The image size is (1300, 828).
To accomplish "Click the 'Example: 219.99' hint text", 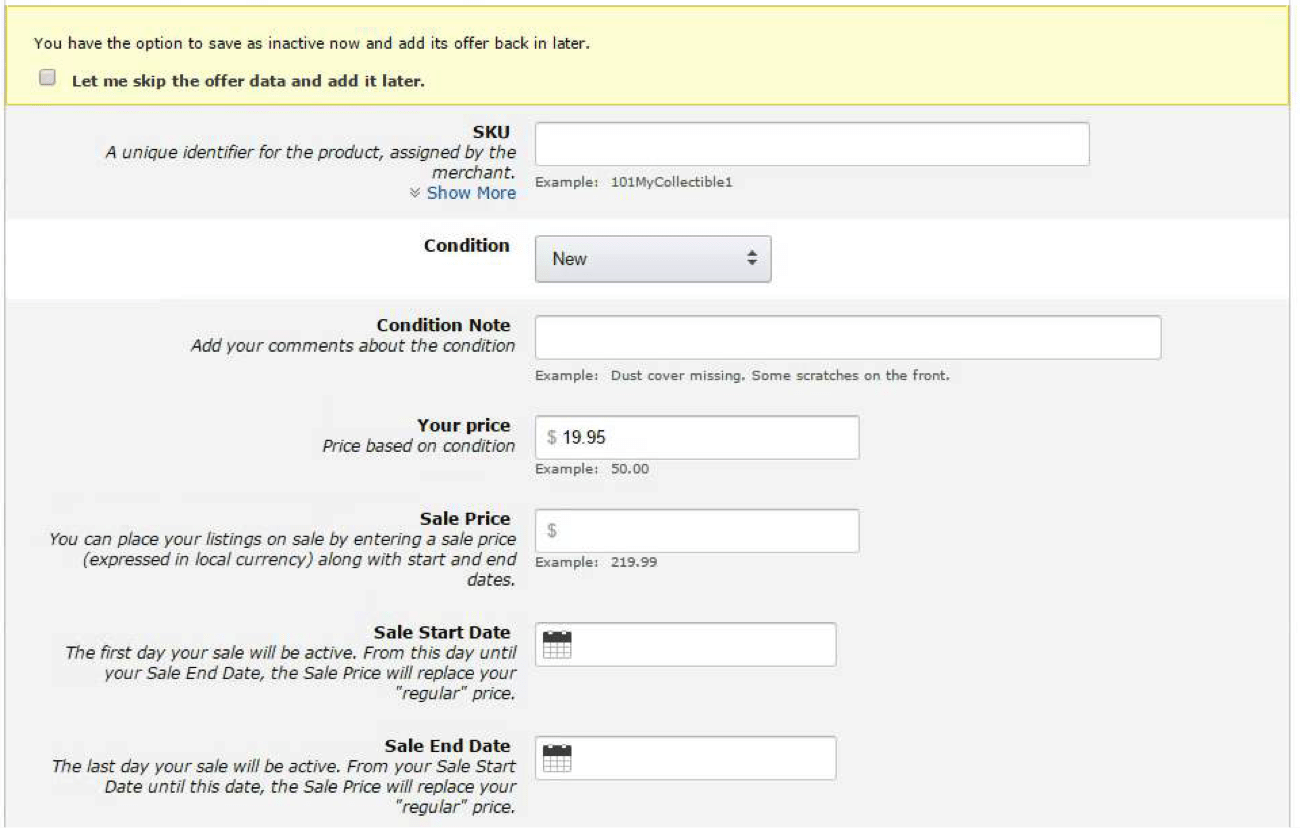I will click(x=596, y=562).
